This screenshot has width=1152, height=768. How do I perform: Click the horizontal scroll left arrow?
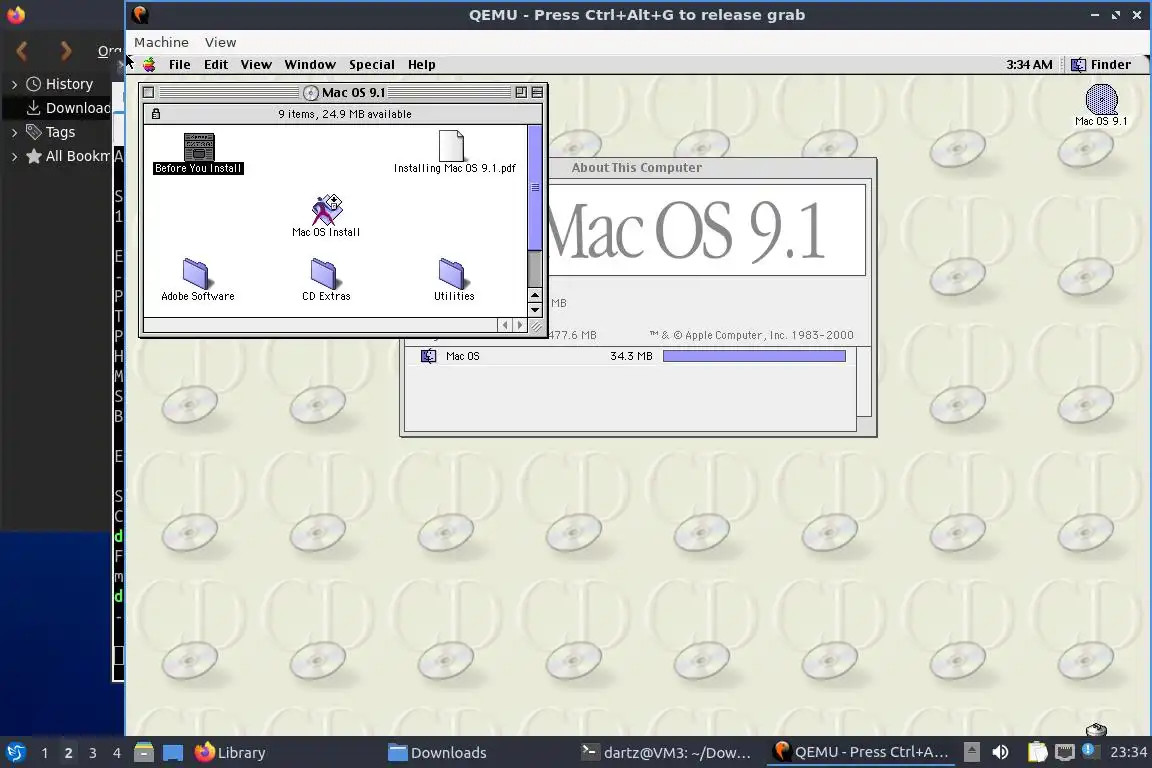[505, 325]
